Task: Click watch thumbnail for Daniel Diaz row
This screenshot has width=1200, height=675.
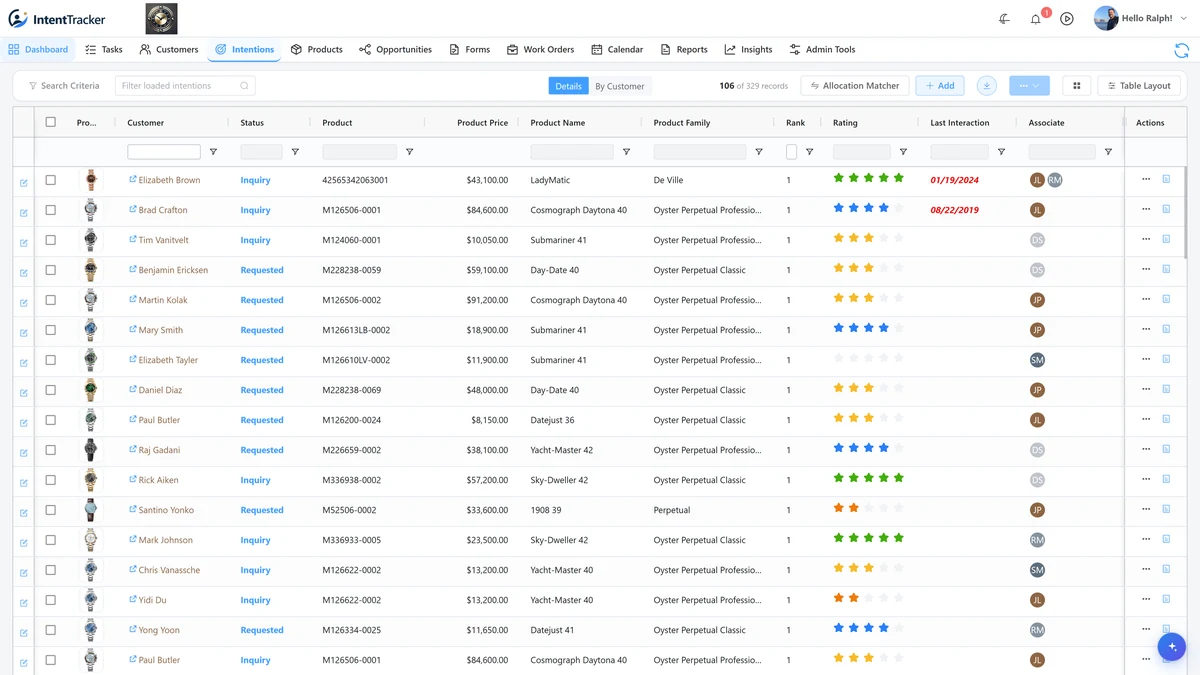Action: click(91, 390)
